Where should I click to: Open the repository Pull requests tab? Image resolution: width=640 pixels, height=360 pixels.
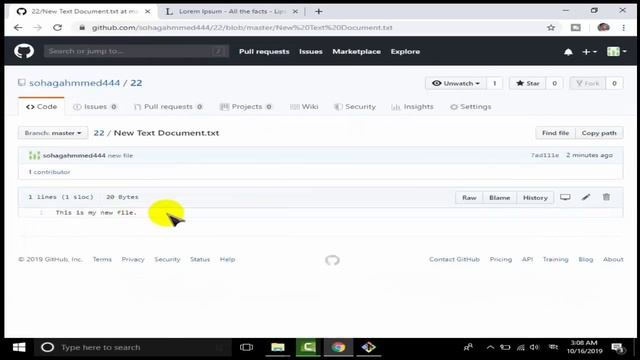(x=168, y=107)
